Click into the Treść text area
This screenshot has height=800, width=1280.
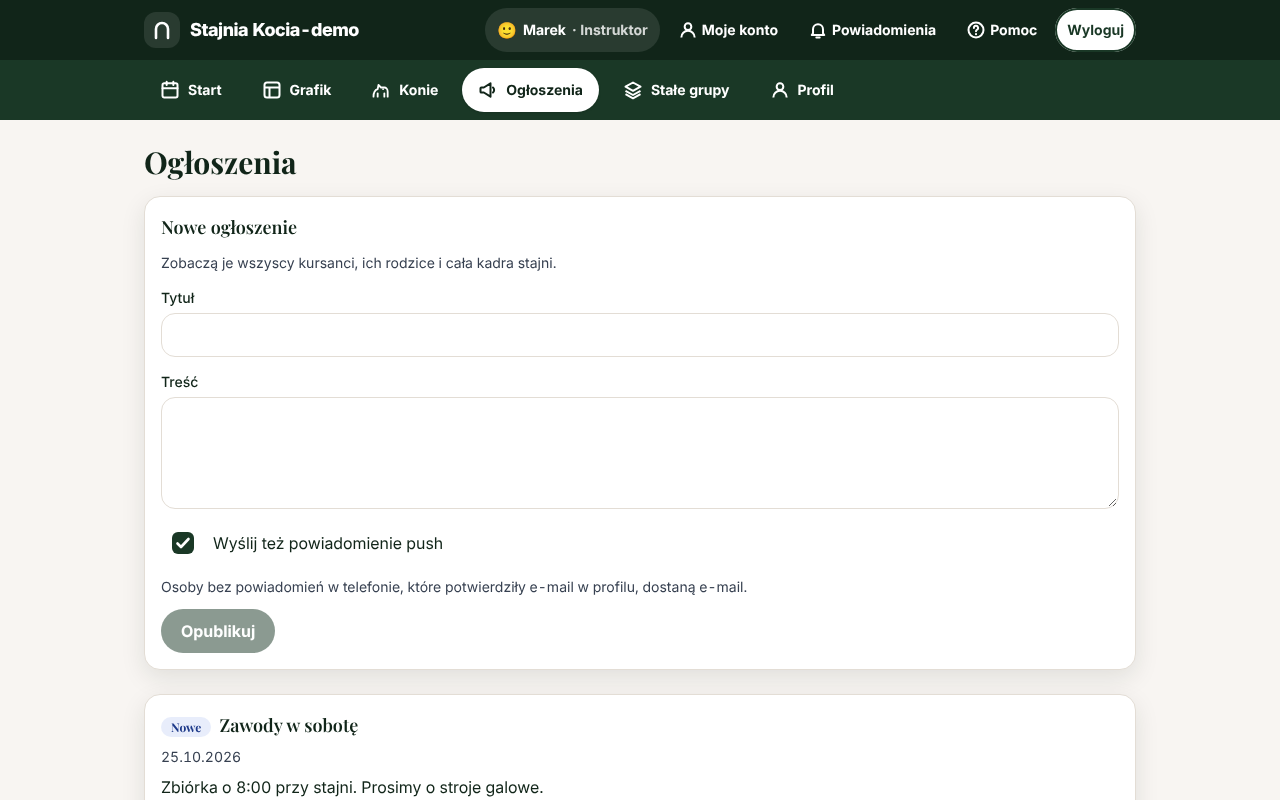[640, 453]
